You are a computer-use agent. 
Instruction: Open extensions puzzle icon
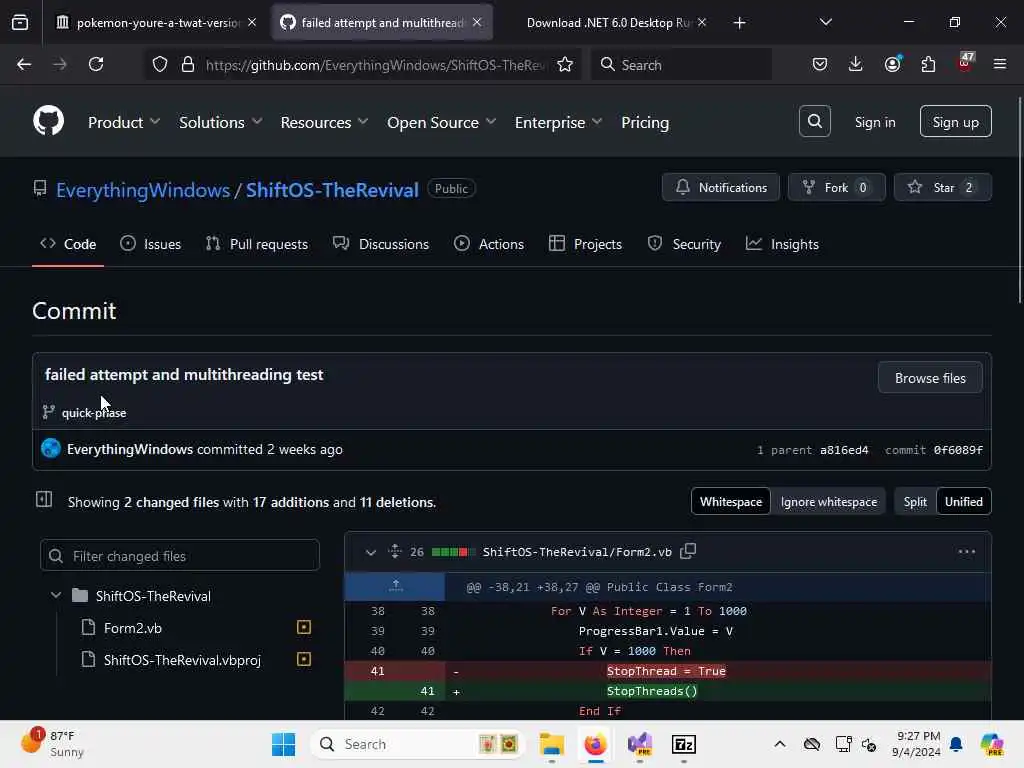pos(928,65)
